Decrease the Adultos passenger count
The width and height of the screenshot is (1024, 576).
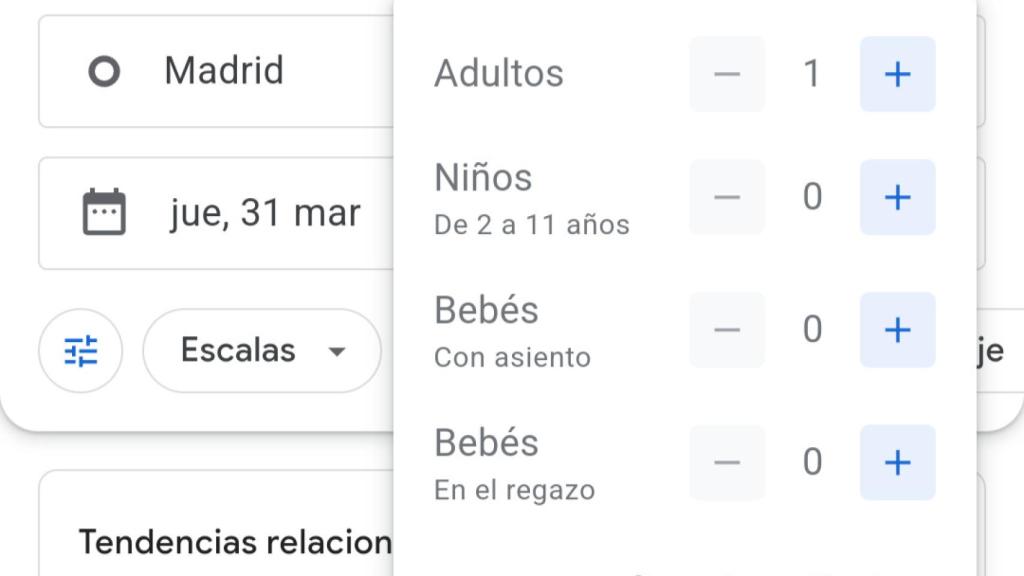727,74
